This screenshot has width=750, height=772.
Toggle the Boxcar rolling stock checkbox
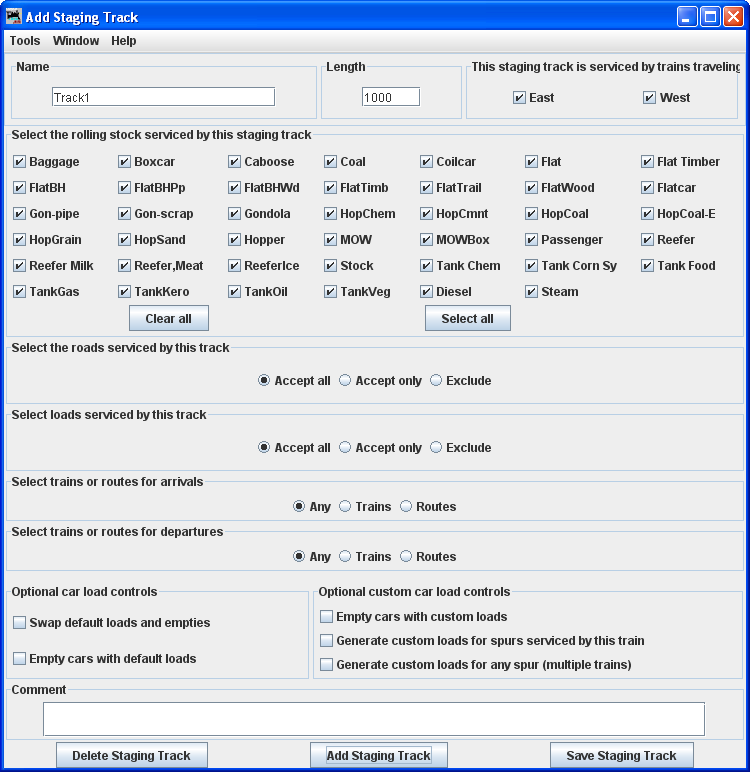coord(125,162)
